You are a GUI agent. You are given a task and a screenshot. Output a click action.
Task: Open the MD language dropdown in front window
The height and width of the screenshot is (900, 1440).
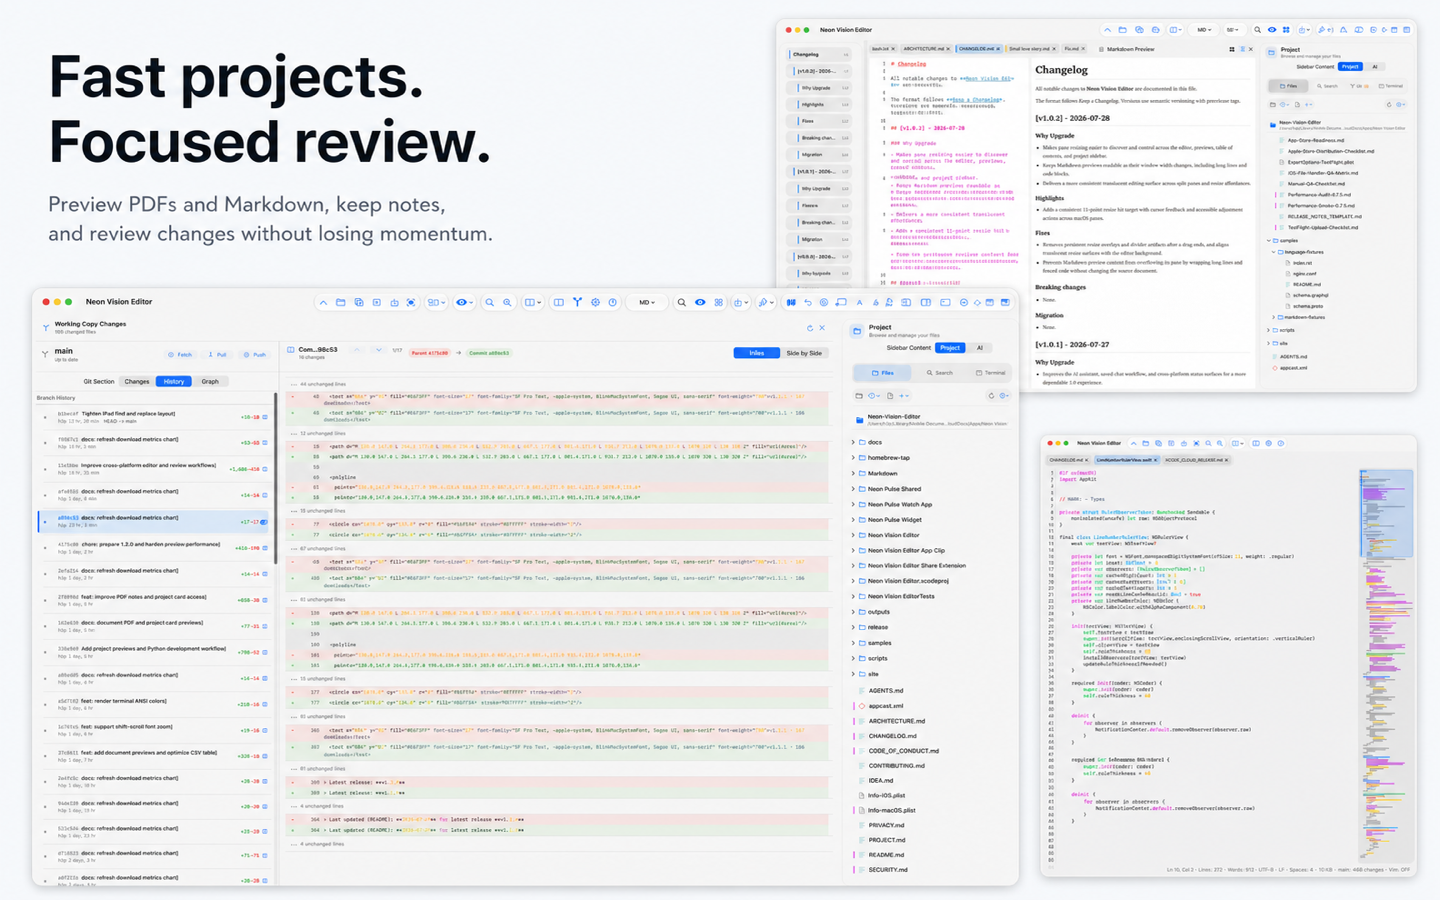click(x=646, y=302)
